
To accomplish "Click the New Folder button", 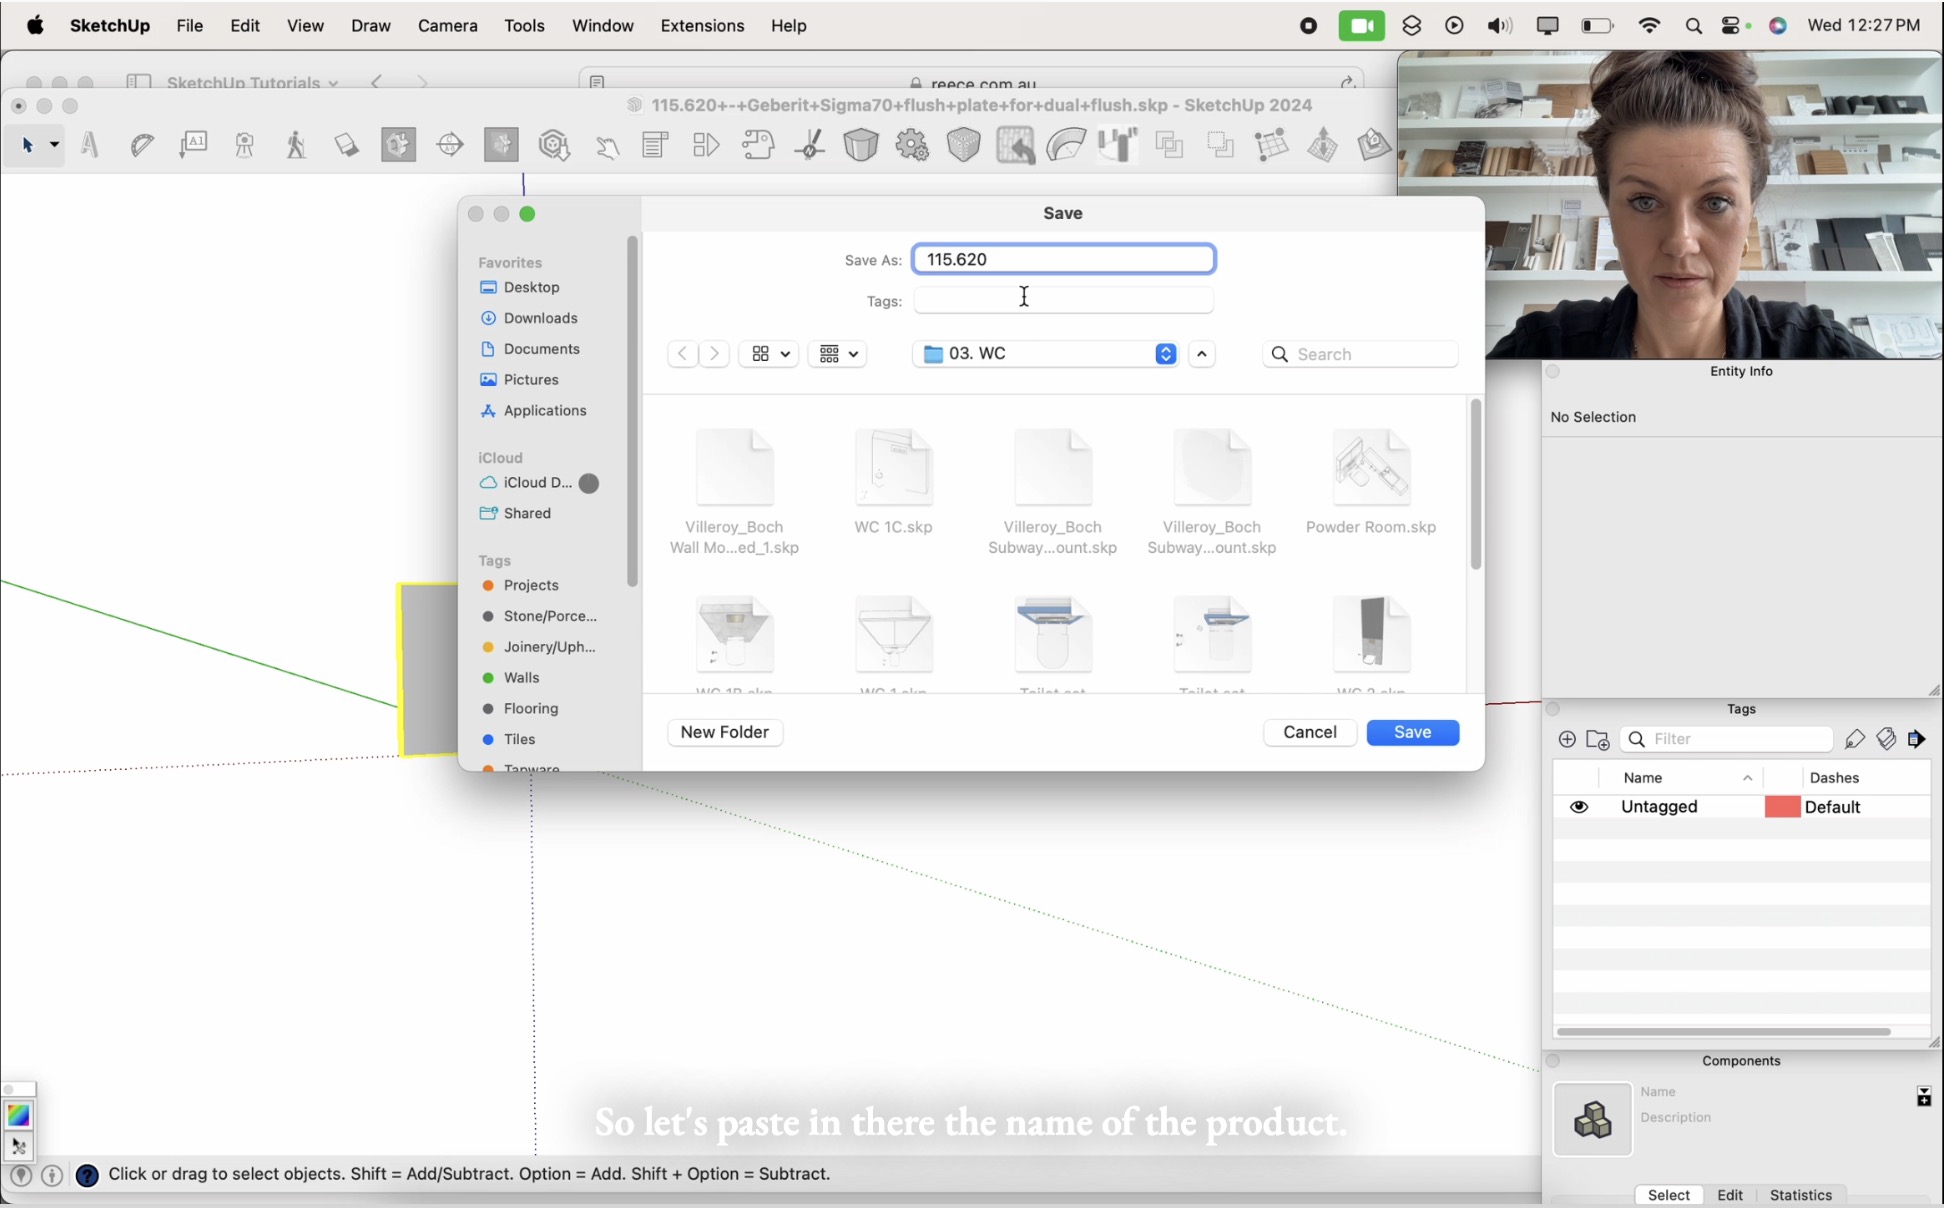I will coord(724,732).
